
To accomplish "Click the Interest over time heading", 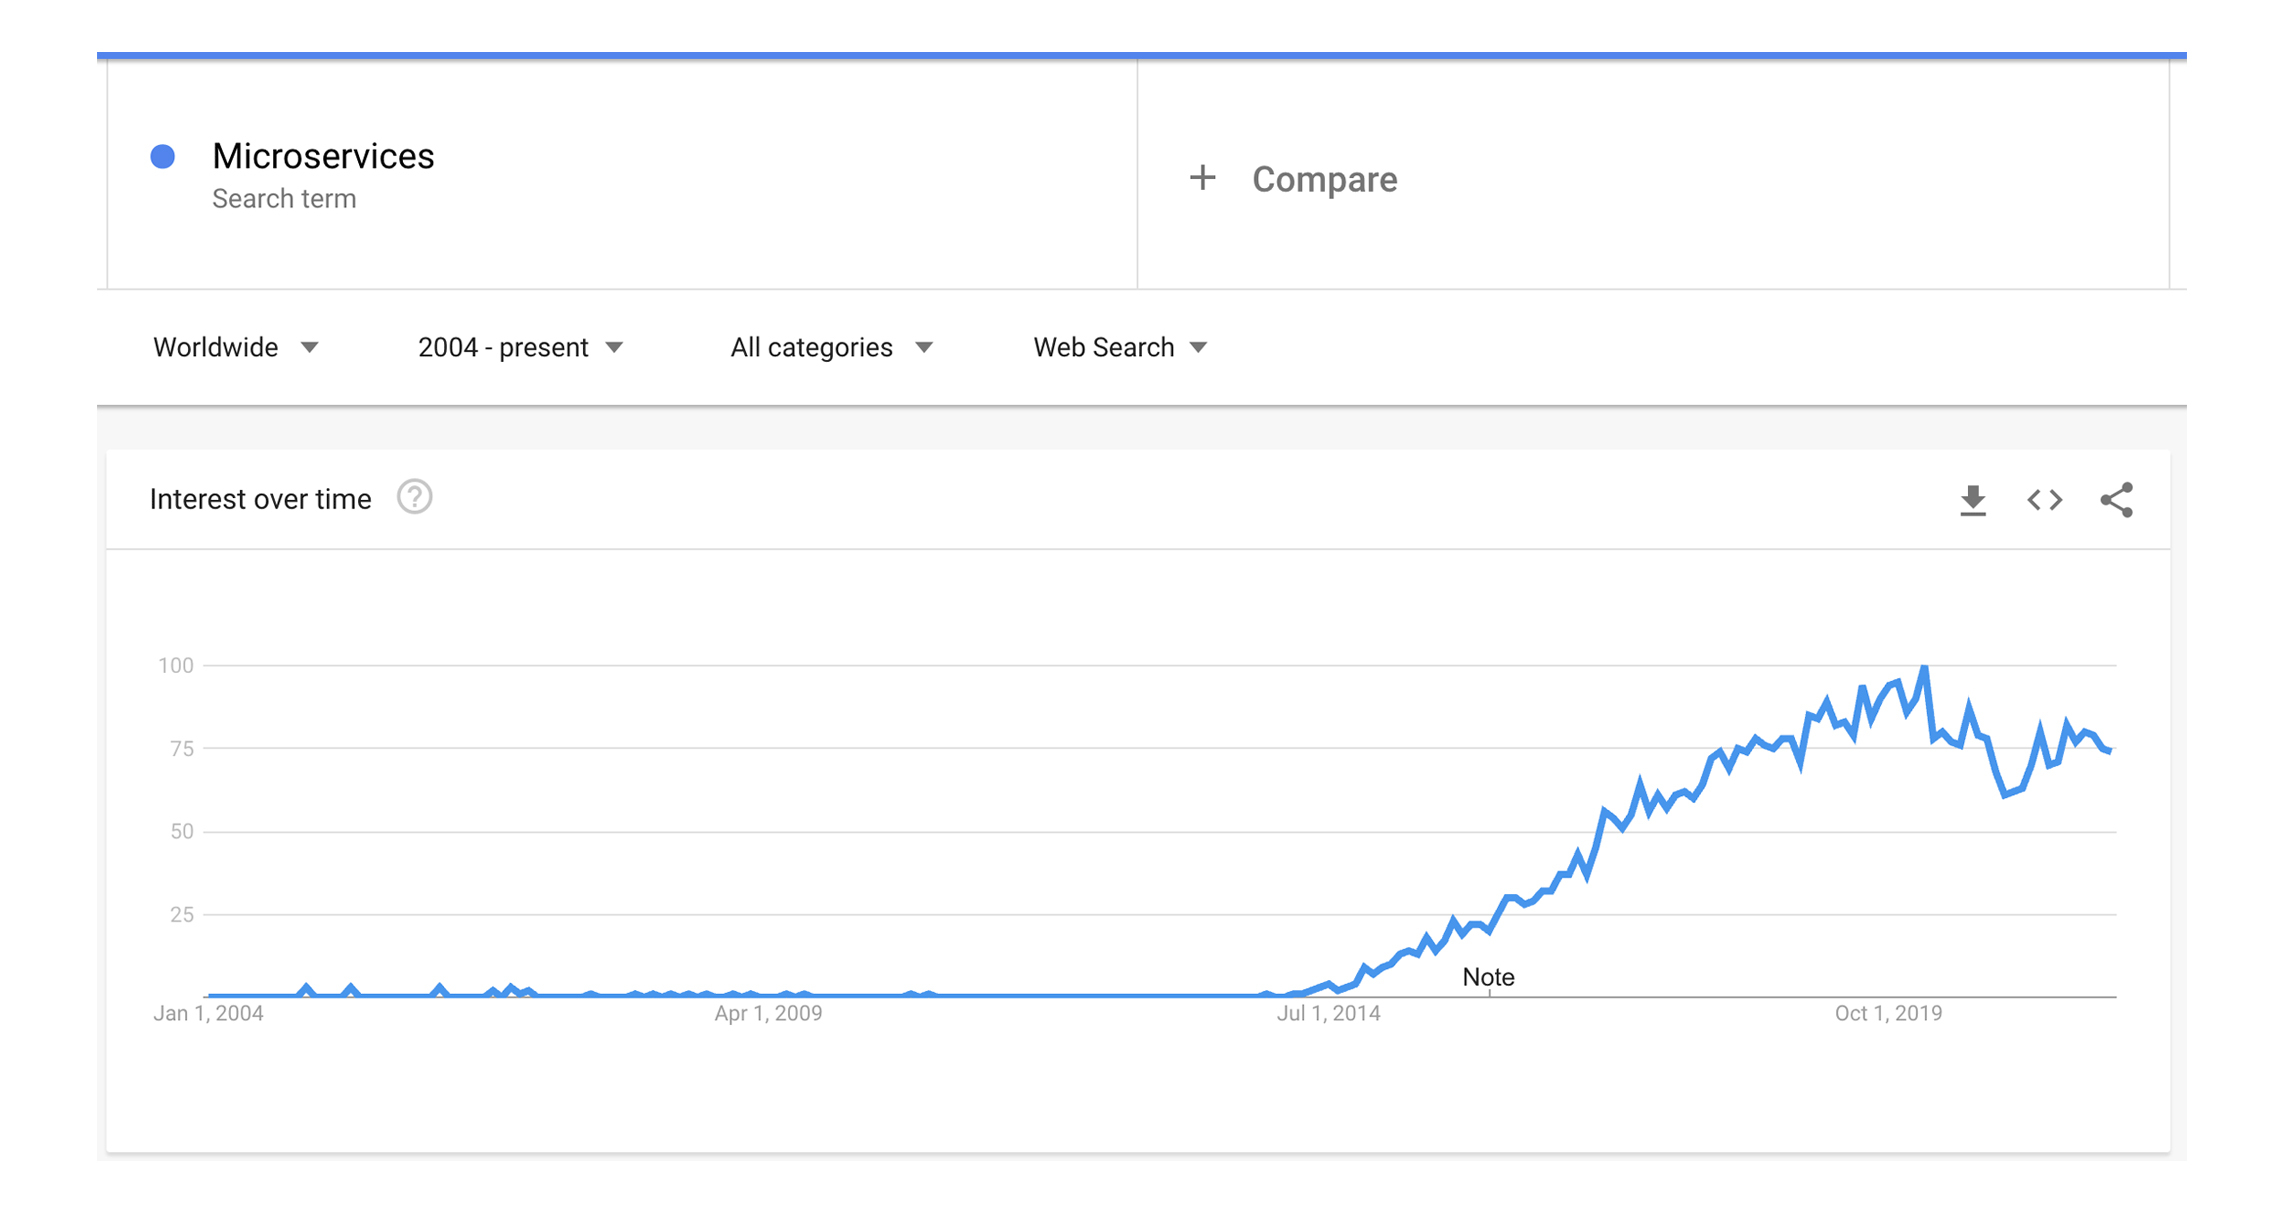I will [x=260, y=499].
